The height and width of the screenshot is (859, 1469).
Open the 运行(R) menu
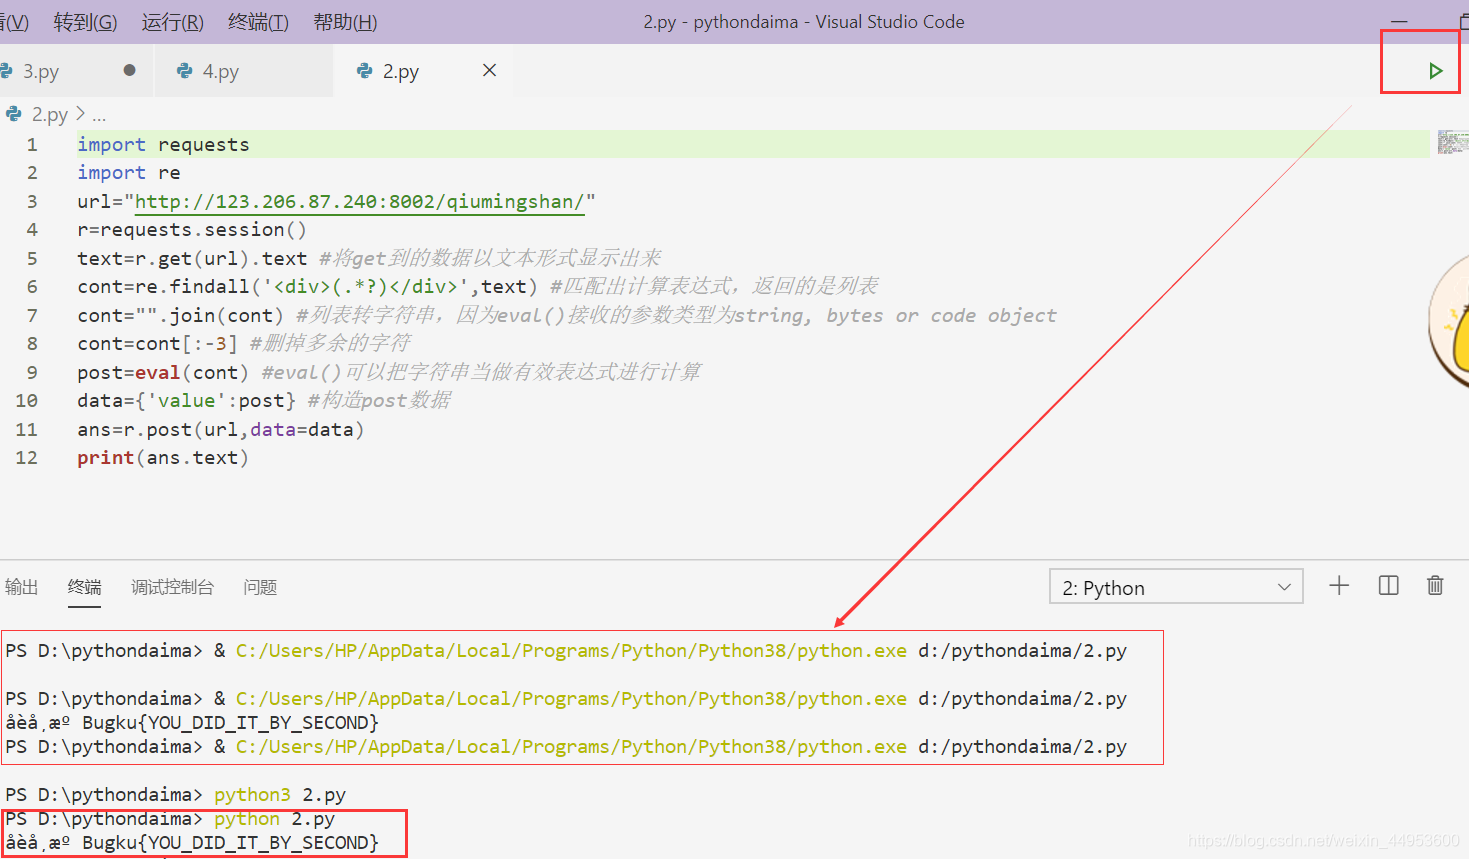point(172,22)
